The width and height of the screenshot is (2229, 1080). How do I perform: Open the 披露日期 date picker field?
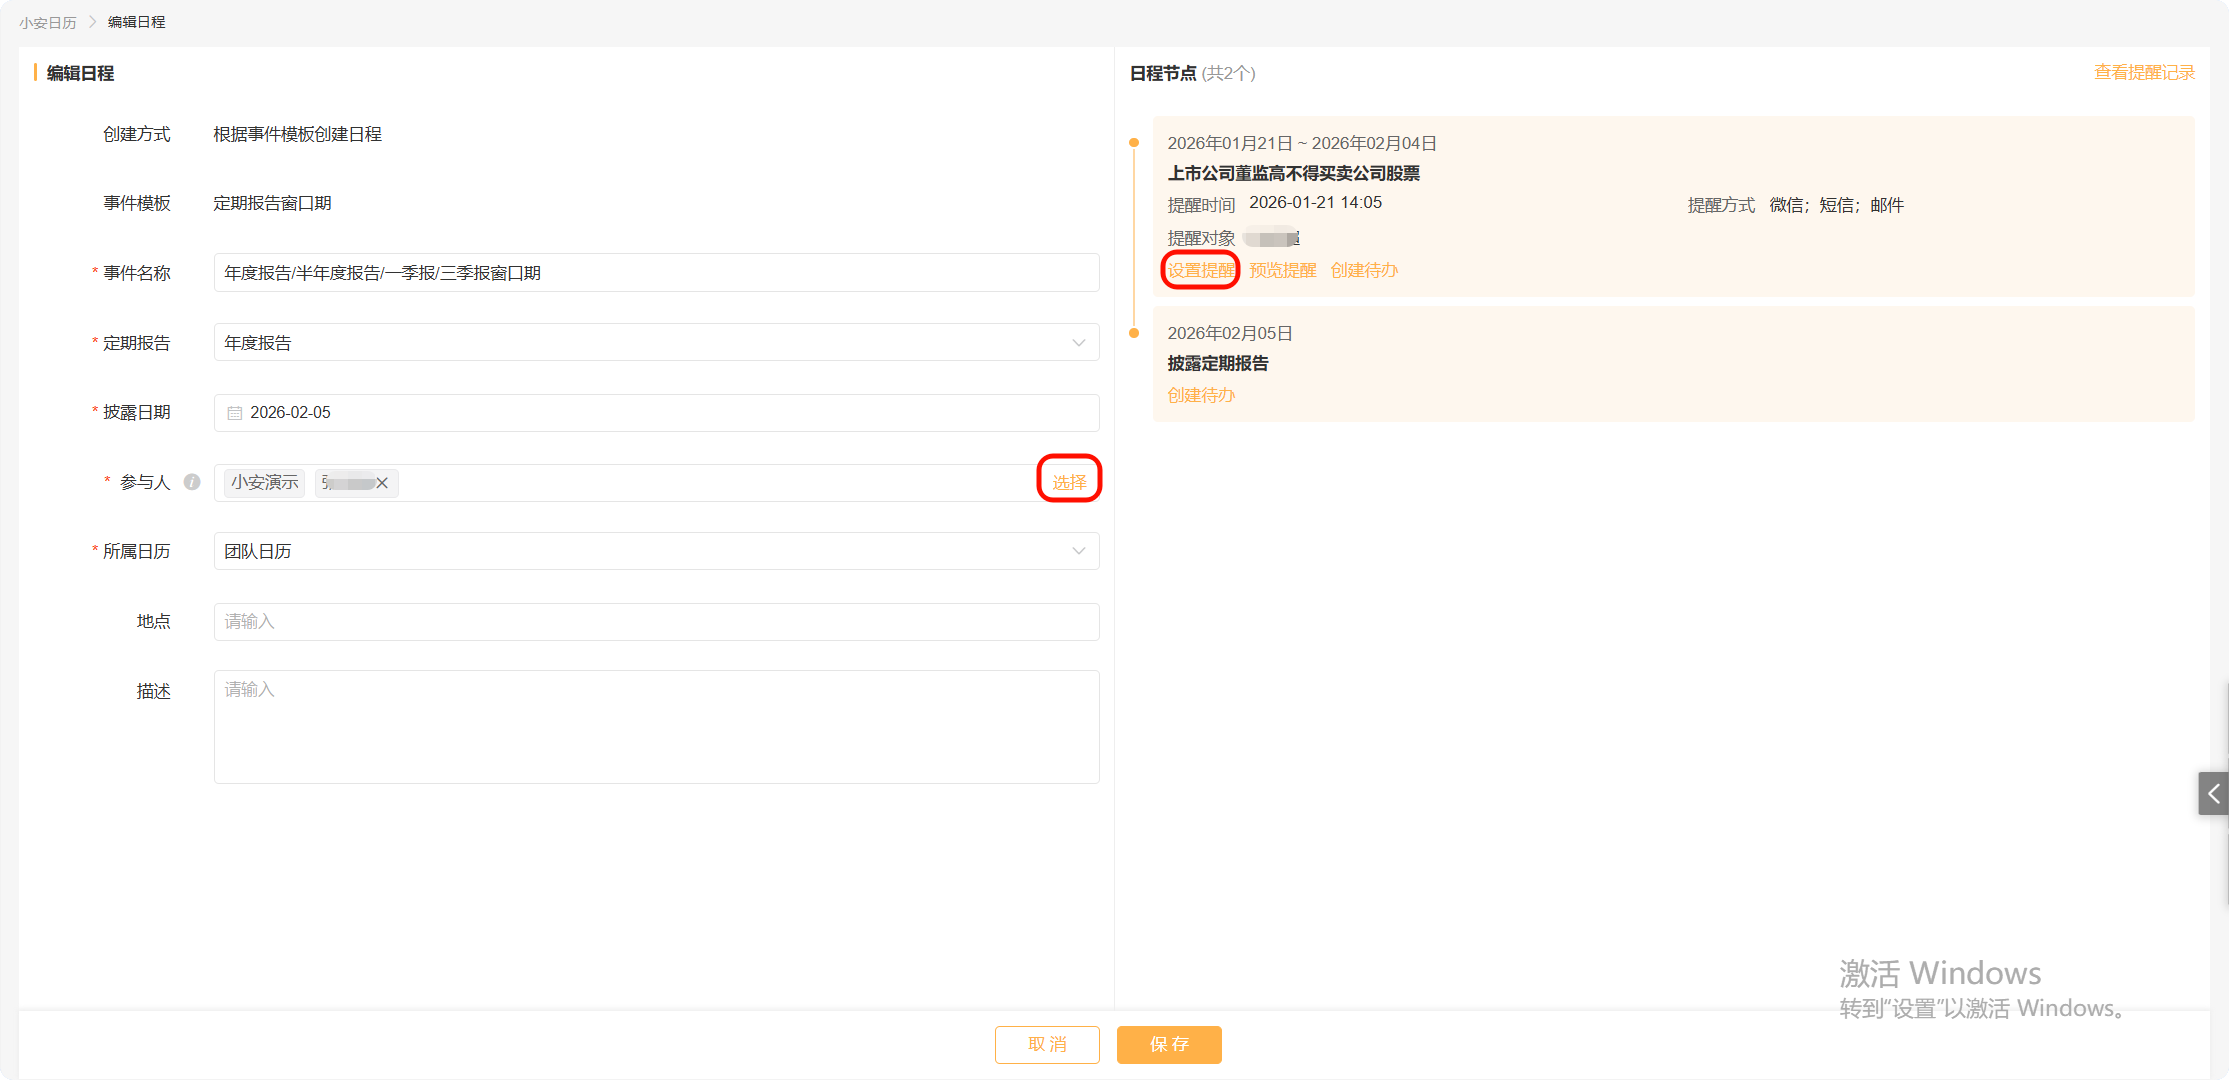point(656,413)
